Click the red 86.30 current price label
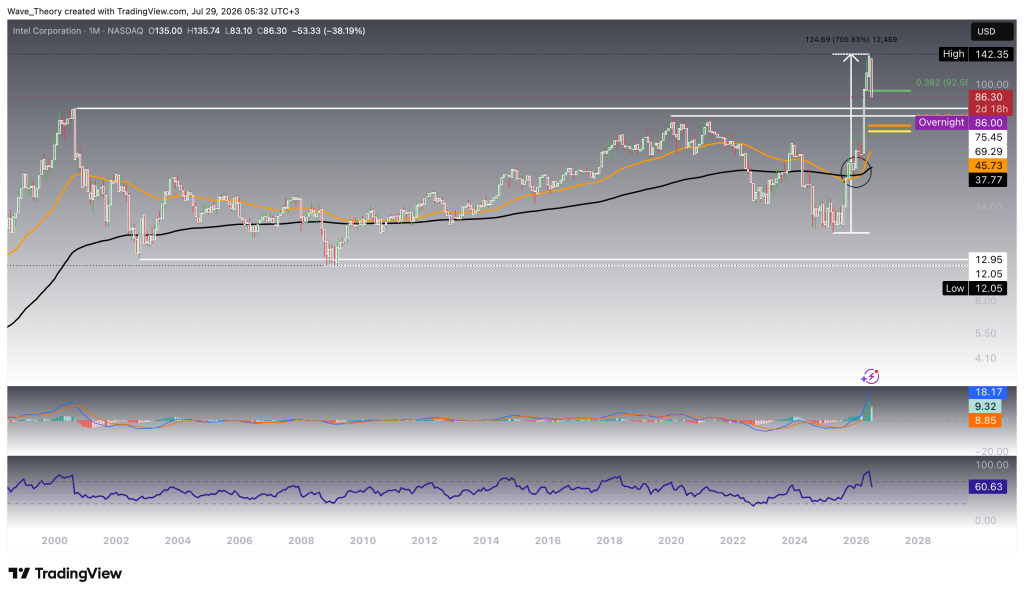Screen dimensions: 1024x595 (990, 97)
